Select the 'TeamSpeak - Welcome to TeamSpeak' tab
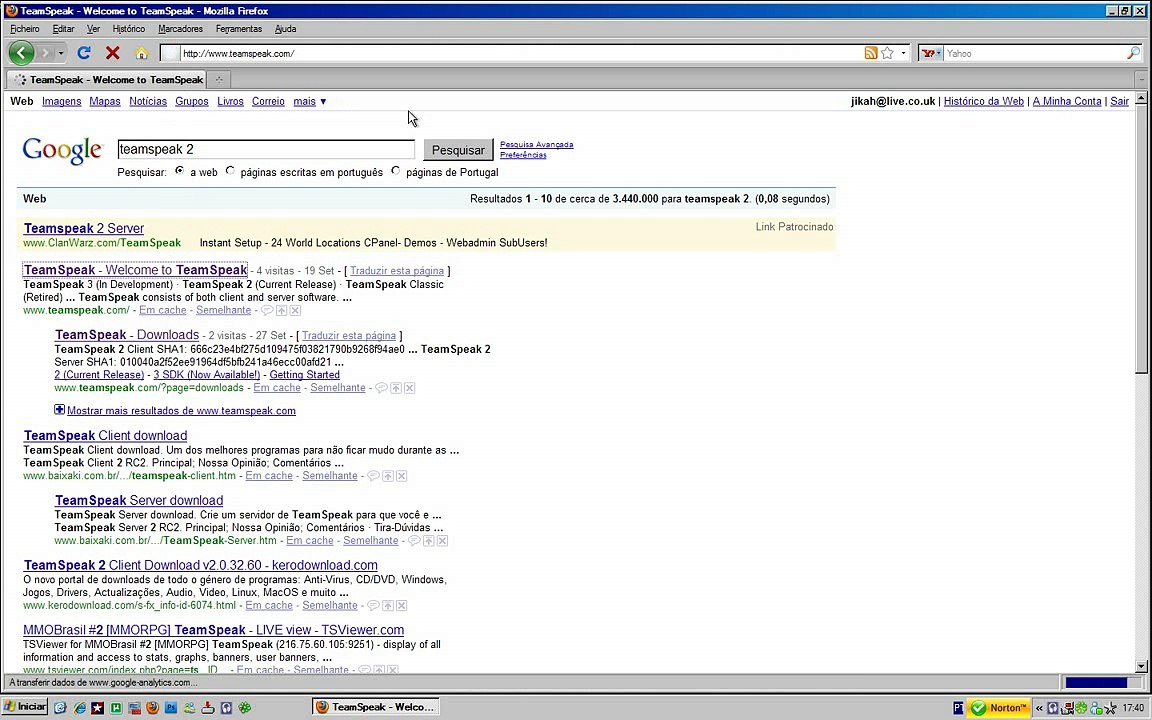Viewport: 1152px width, 720px height. (x=108, y=79)
